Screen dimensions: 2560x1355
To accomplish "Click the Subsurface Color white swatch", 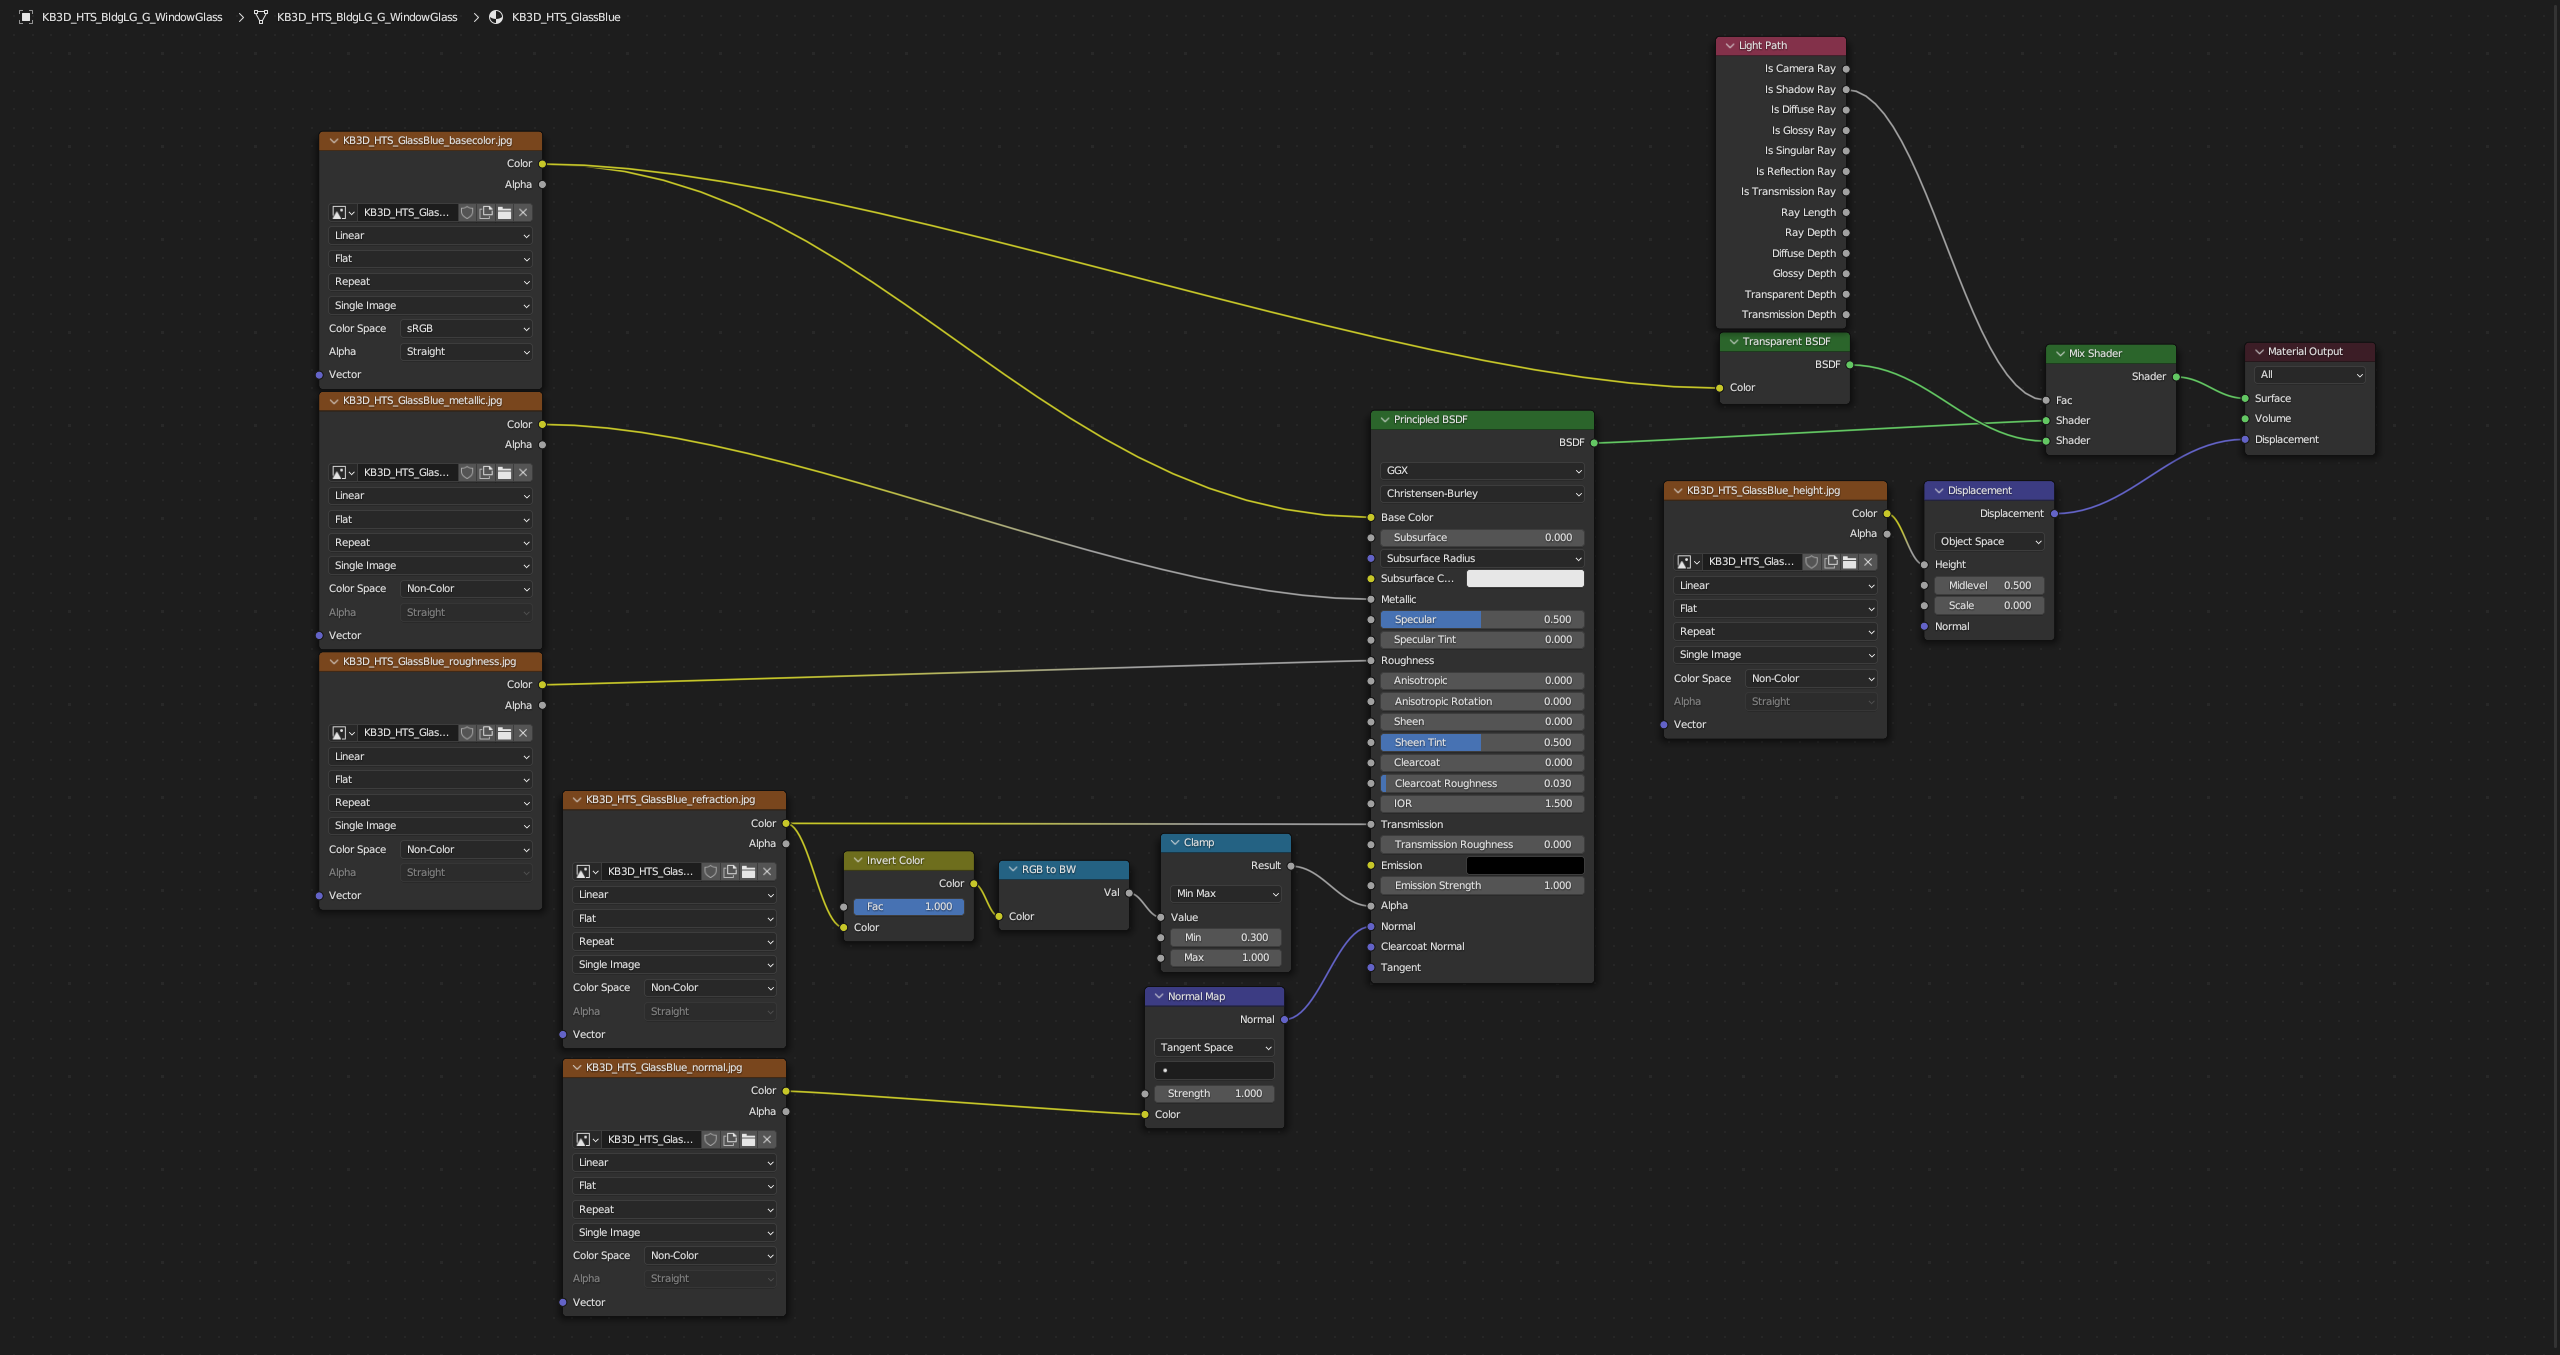I will pos(1525,578).
